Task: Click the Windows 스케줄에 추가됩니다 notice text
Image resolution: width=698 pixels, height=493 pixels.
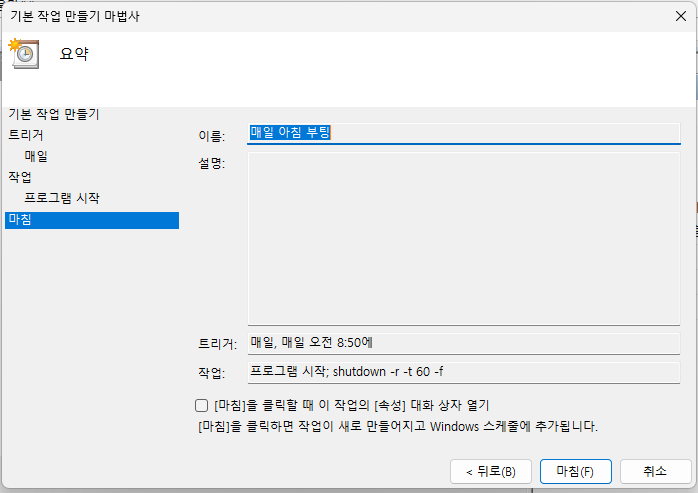Action: (398, 427)
